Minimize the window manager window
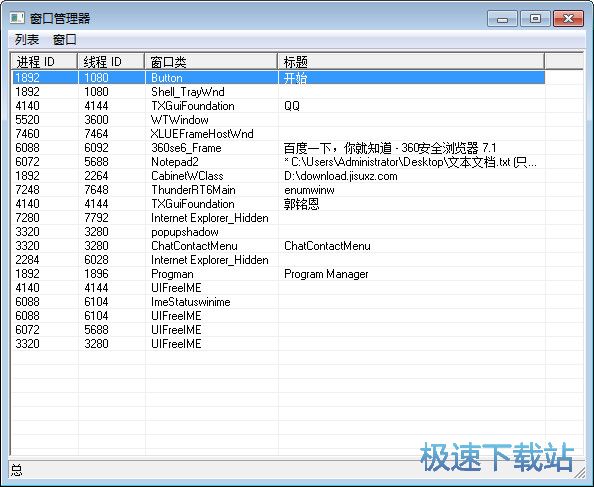Screen dimensions: 594x487 point(502,18)
